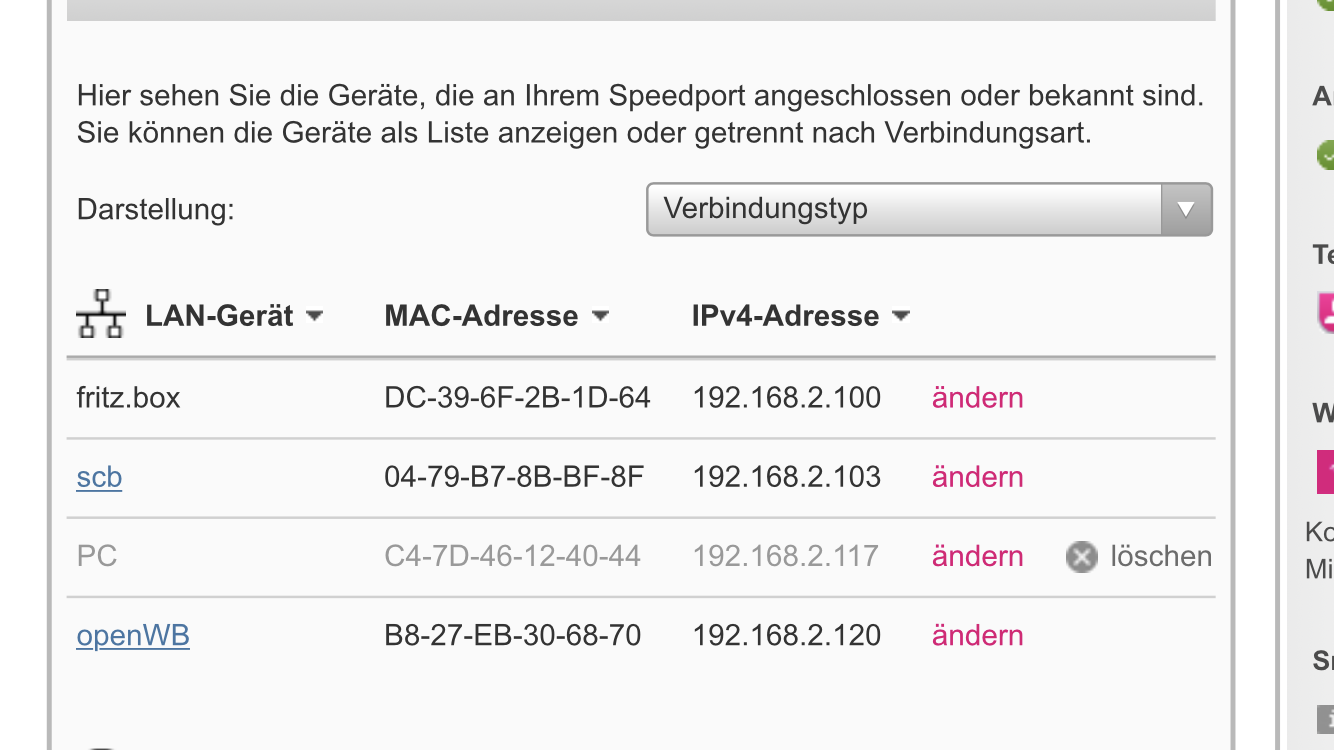This screenshot has height=750, width=1334.
Task: Click the löschen text for PC
Action: [1160, 556]
